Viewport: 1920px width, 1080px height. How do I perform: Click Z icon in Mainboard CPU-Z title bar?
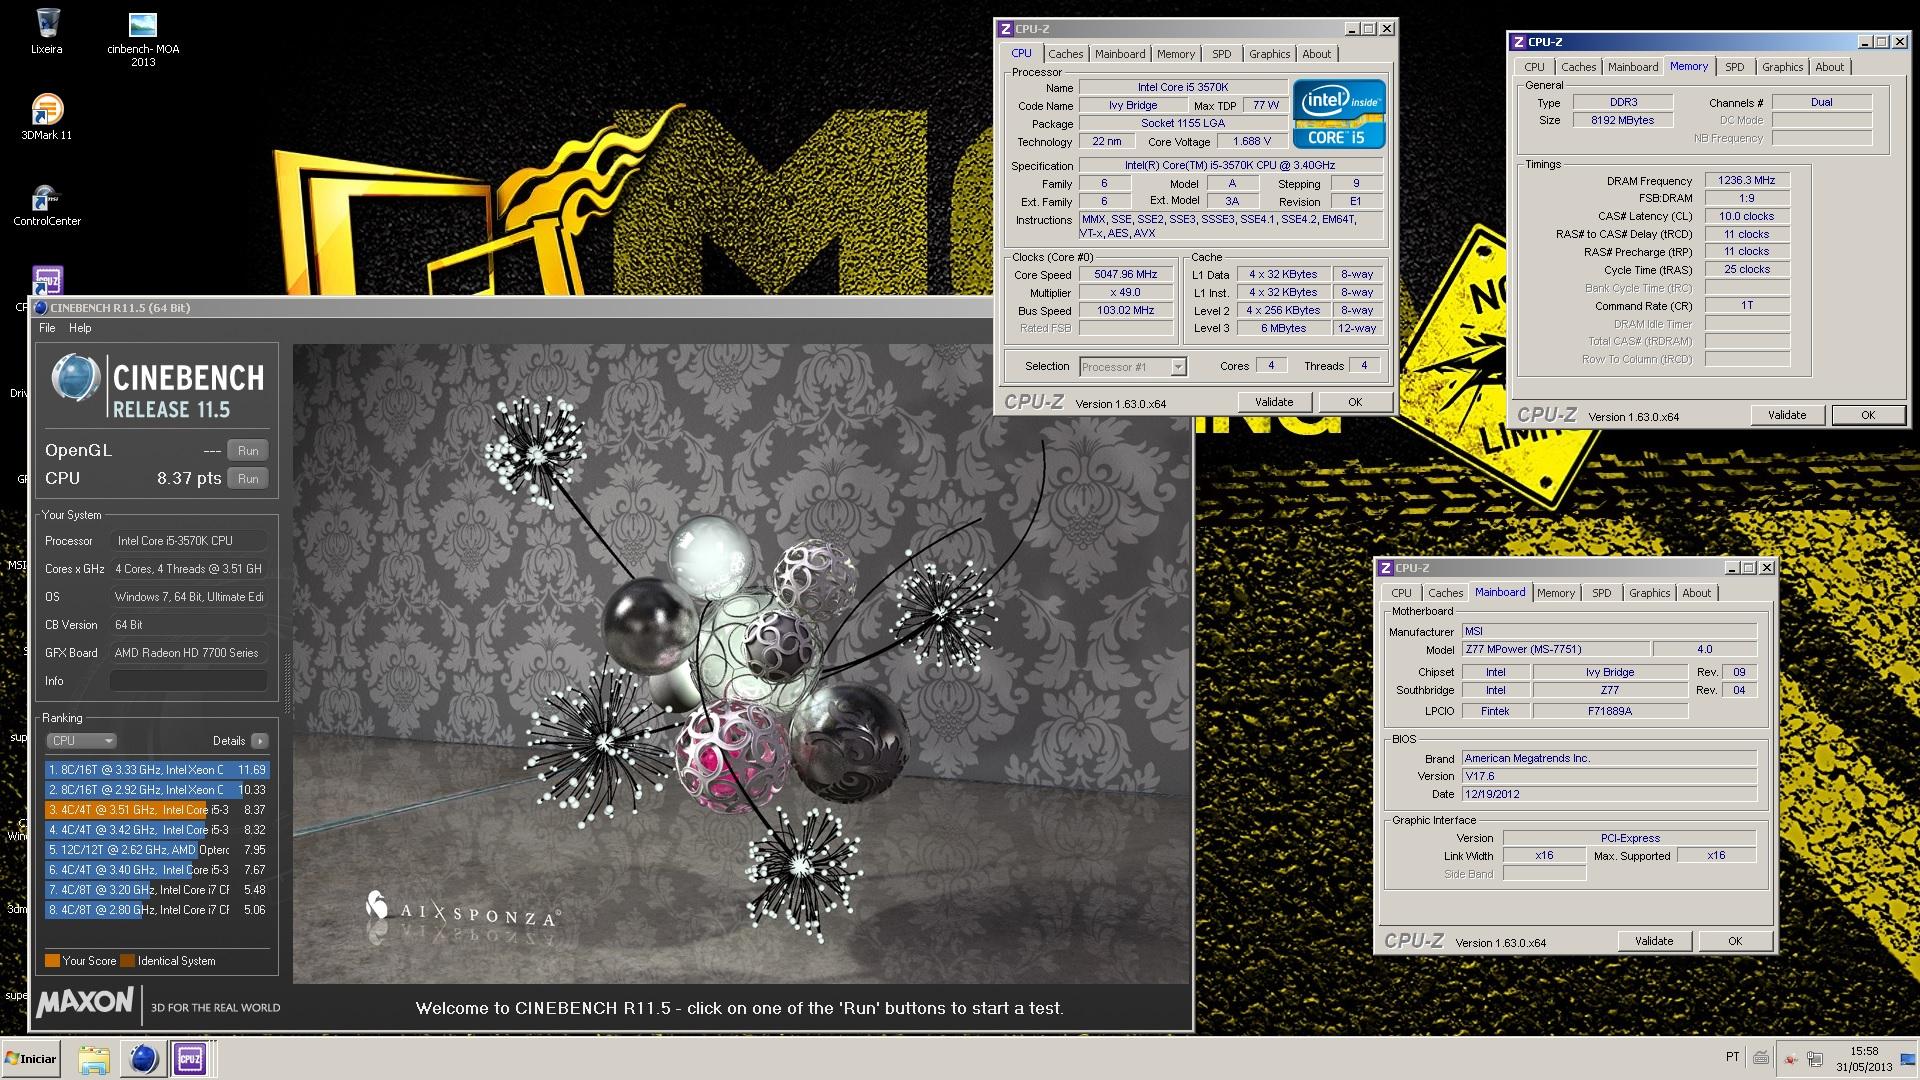point(1386,568)
